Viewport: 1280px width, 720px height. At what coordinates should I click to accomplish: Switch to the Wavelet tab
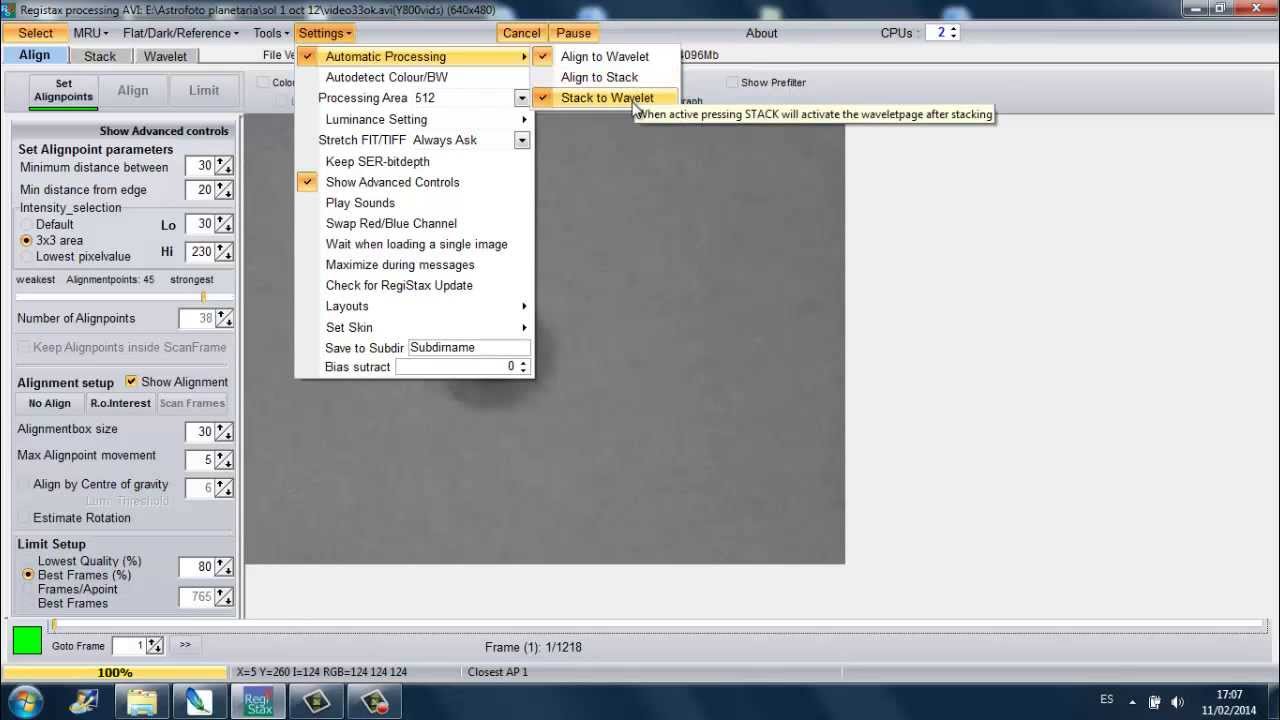pos(165,56)
